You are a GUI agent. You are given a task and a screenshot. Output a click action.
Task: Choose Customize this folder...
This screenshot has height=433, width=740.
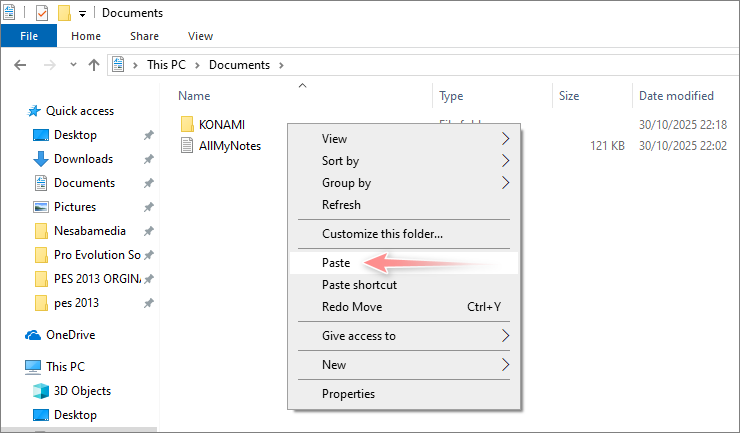[404, 234]
